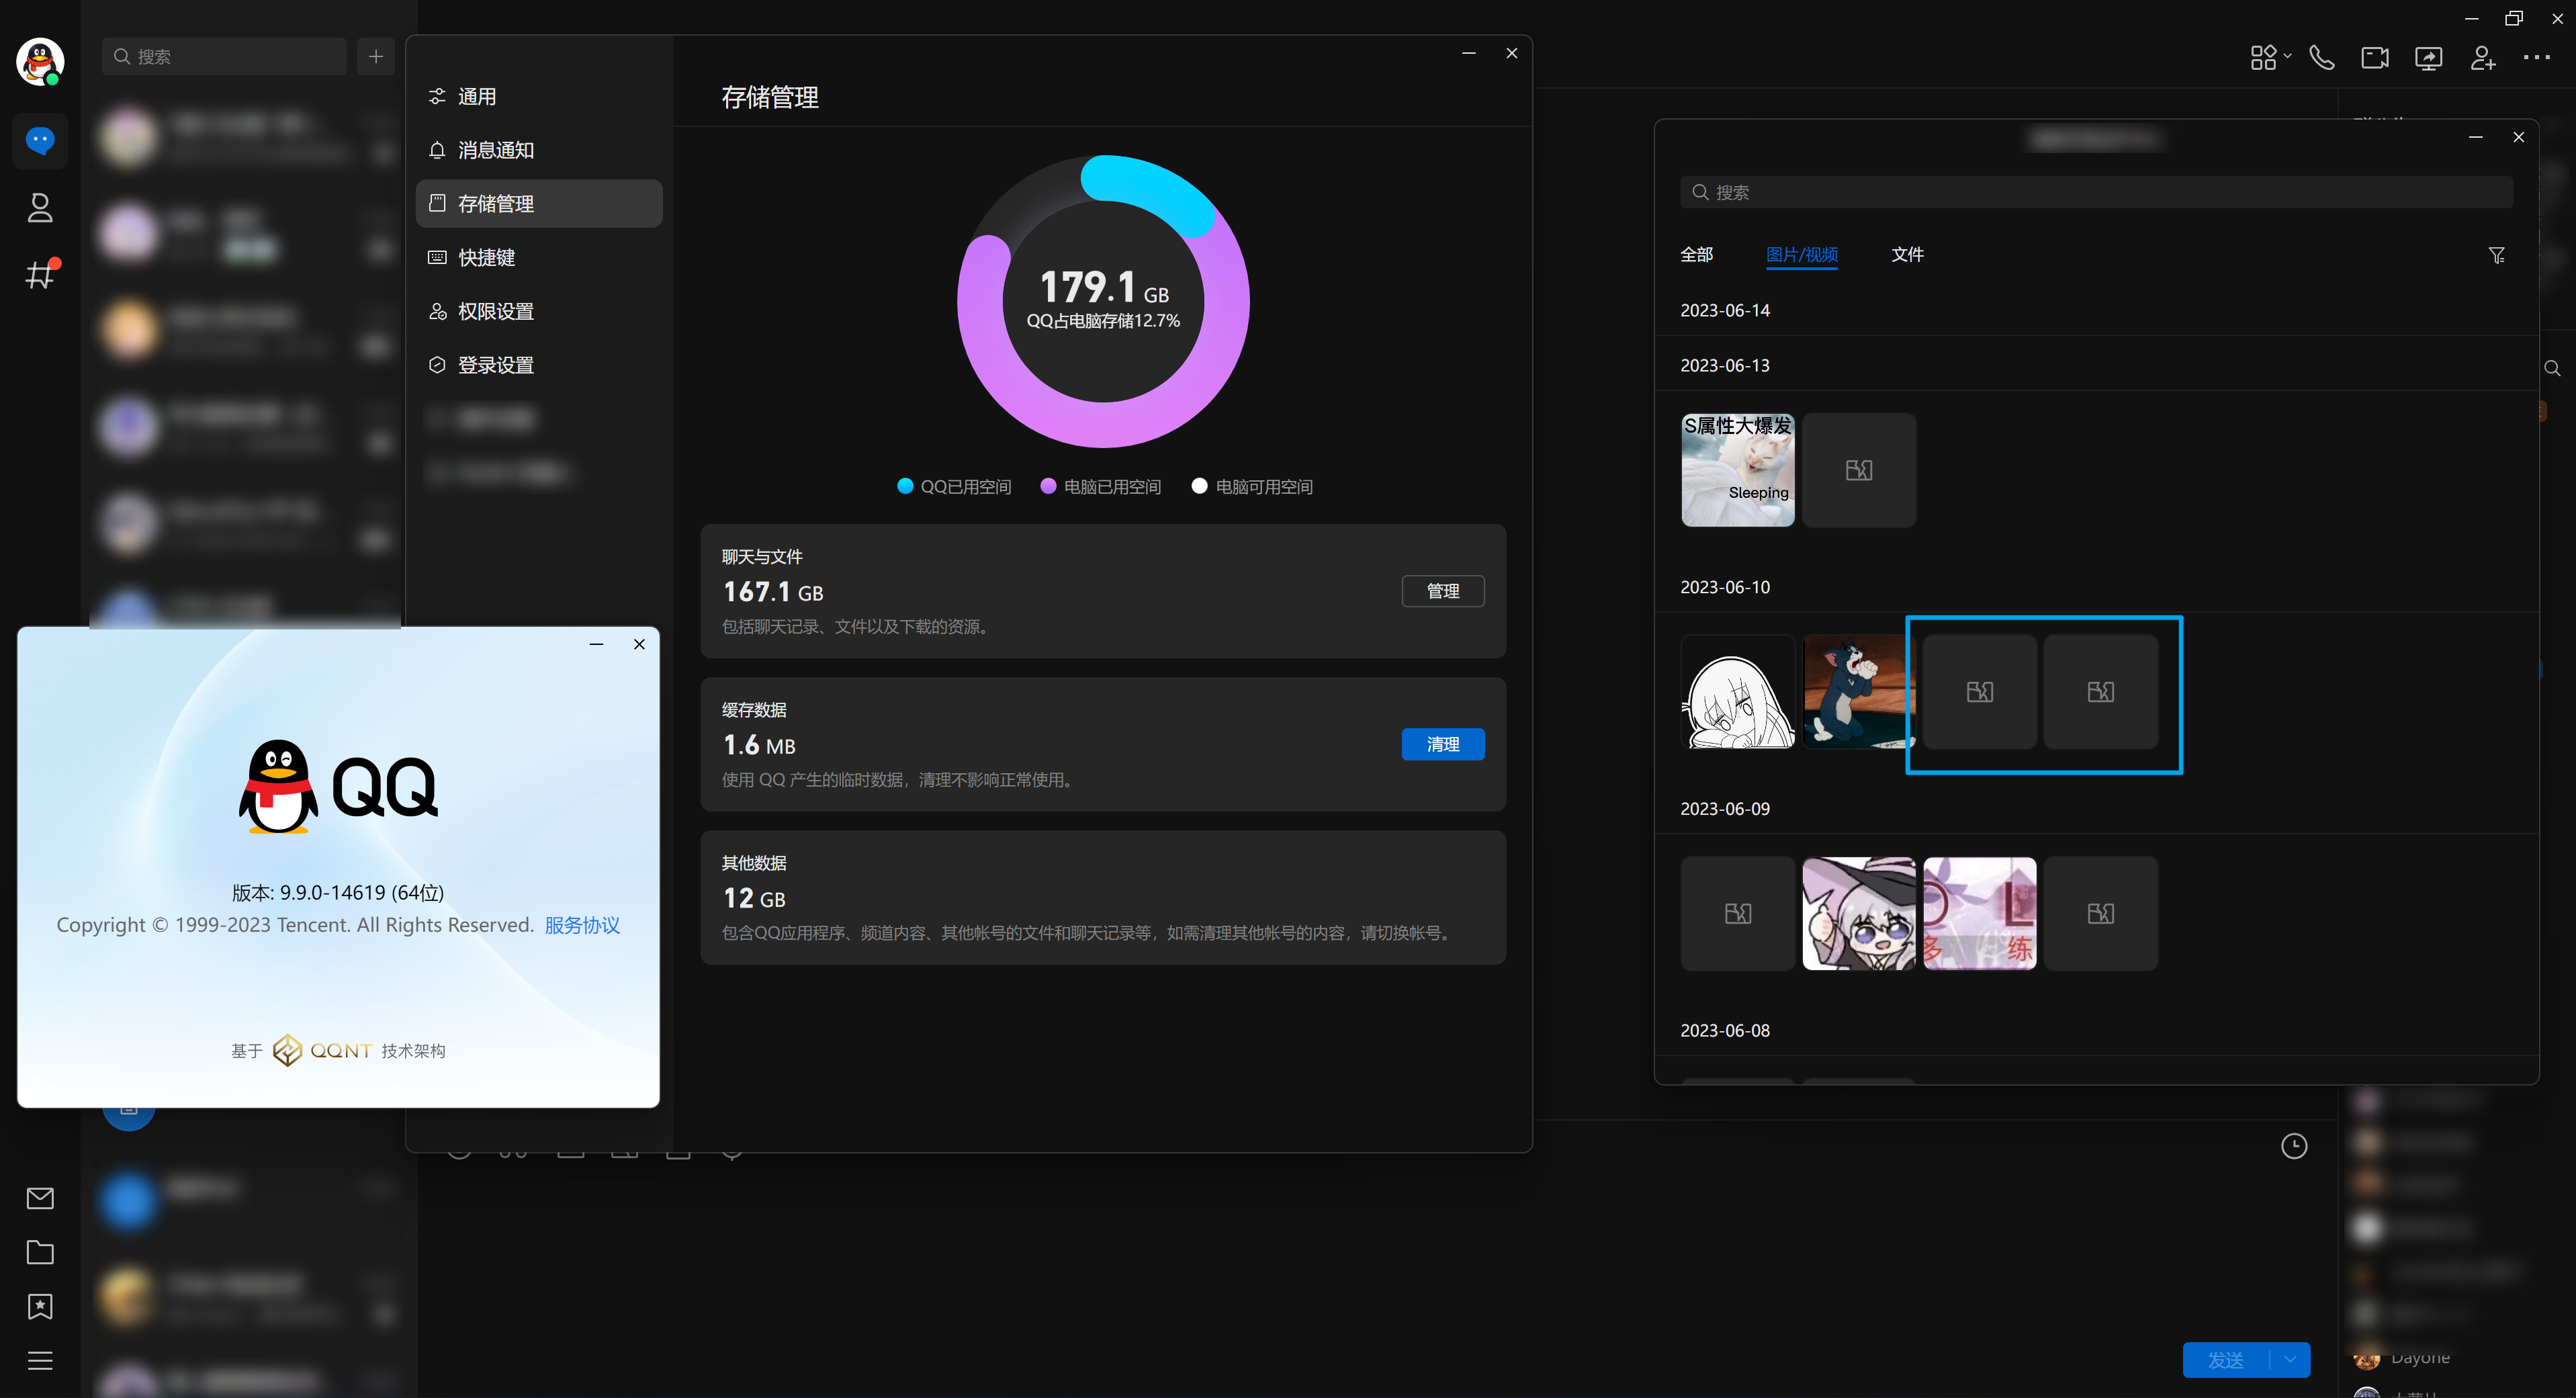Toggle the QQ已用空间 legend item

click(x=953, y=486)
